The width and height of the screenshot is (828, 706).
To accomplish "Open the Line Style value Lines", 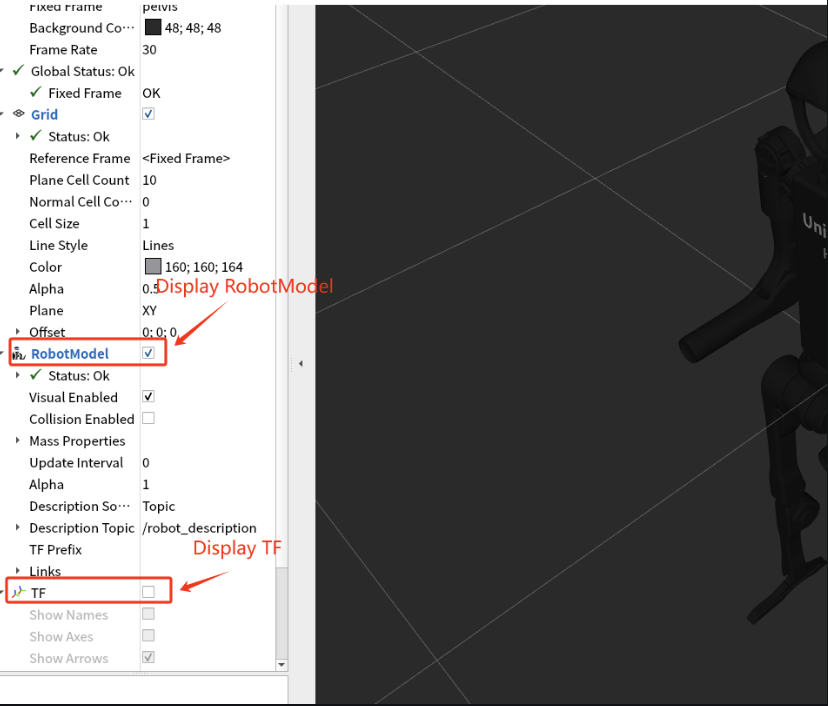I will click(x=158, y=245).
